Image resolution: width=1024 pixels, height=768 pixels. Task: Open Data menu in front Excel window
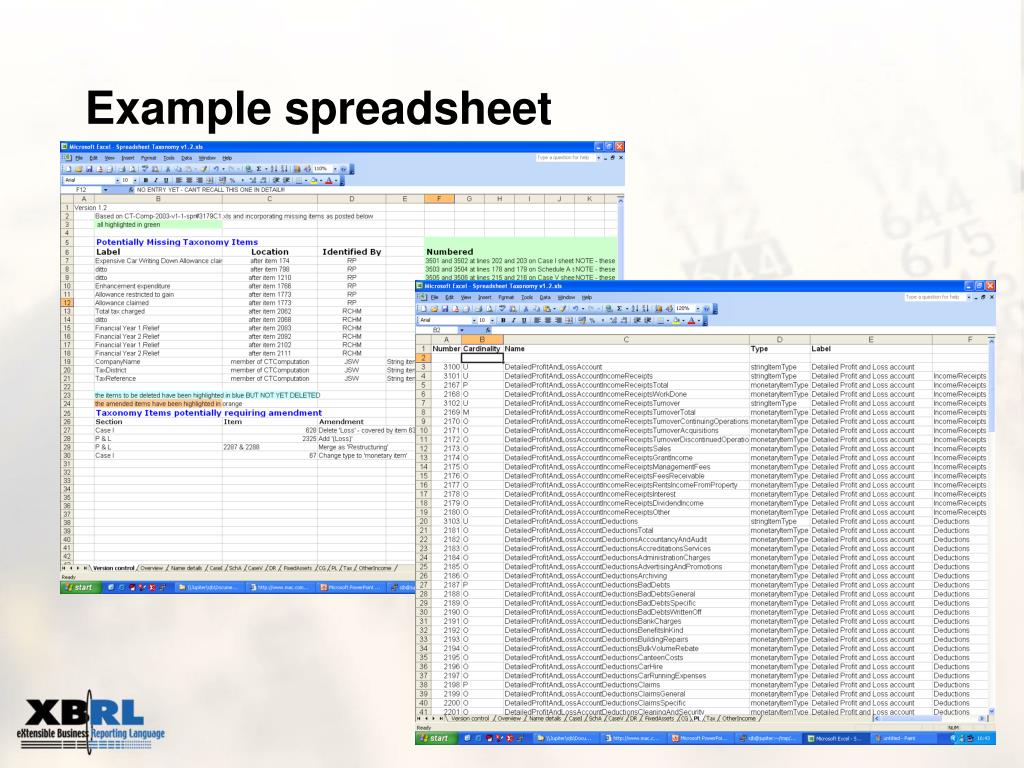(x=545, y=297)
